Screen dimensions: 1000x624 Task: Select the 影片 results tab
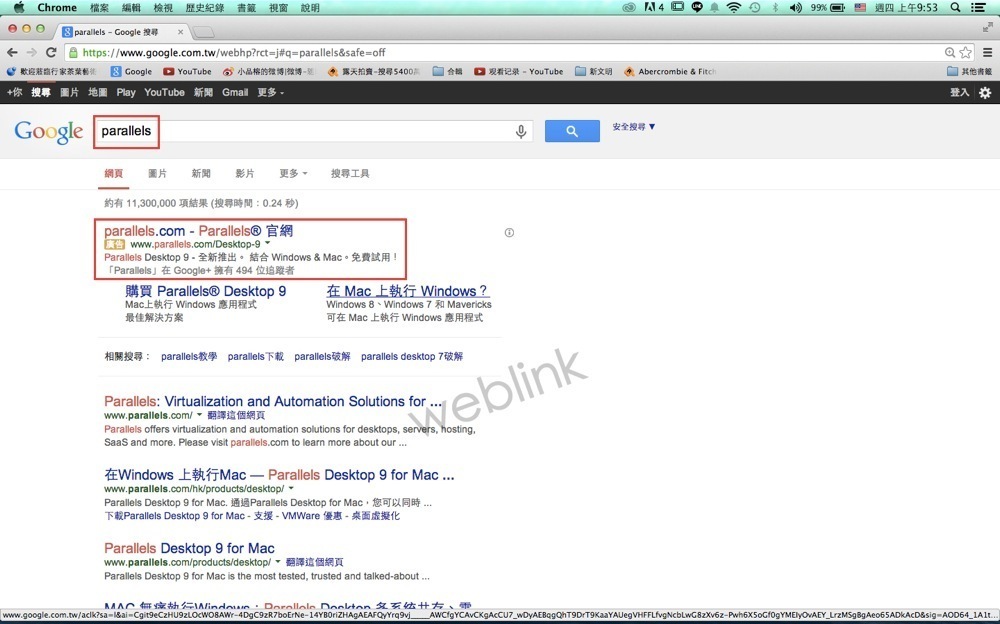(x=245, y=174)
